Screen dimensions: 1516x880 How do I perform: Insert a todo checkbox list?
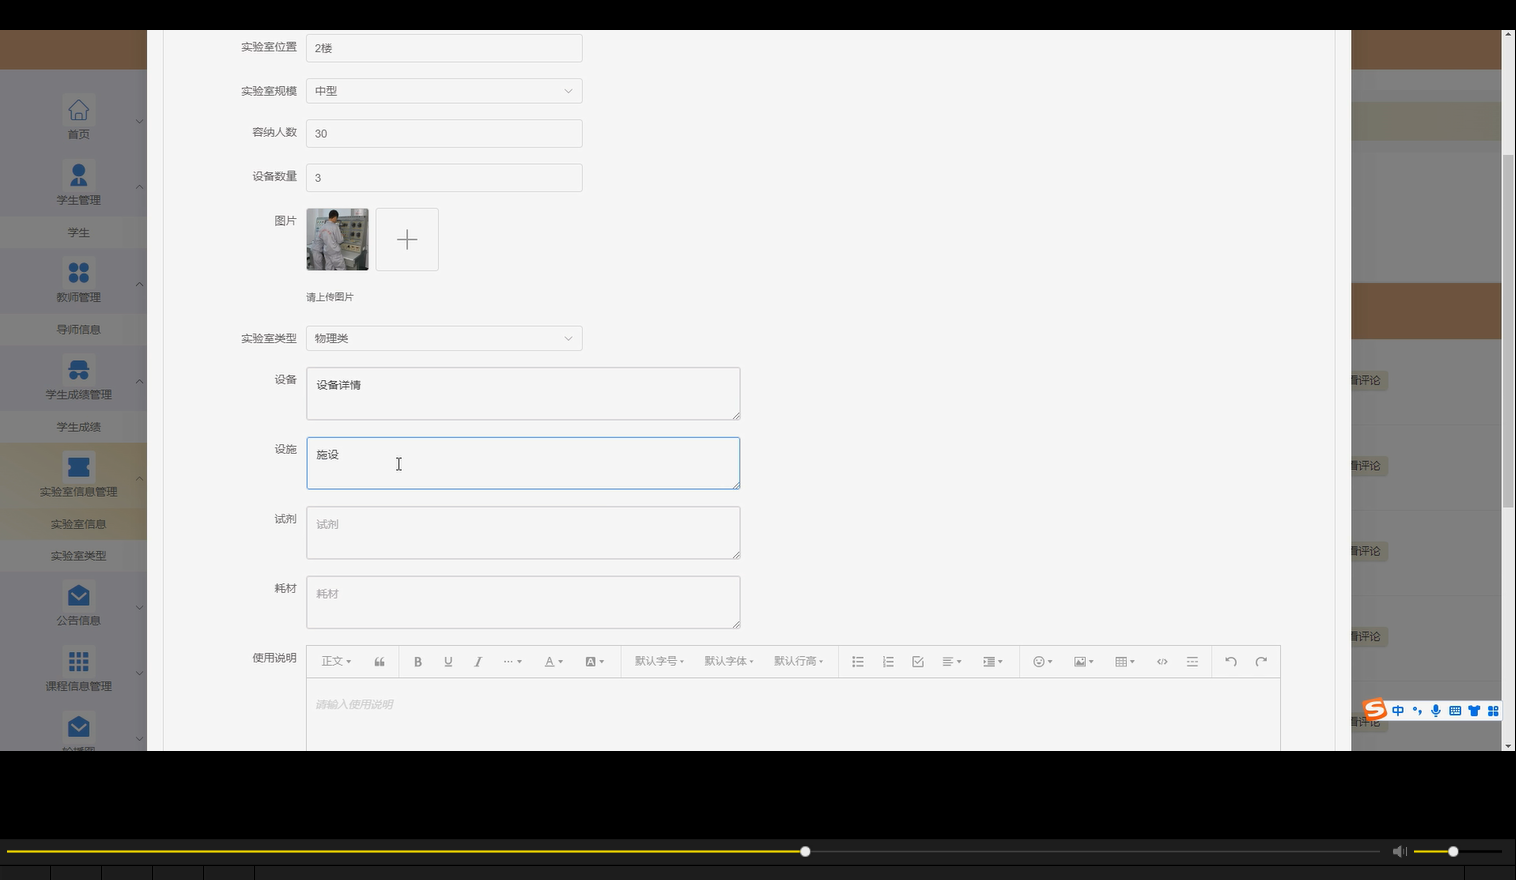point(918,662)
